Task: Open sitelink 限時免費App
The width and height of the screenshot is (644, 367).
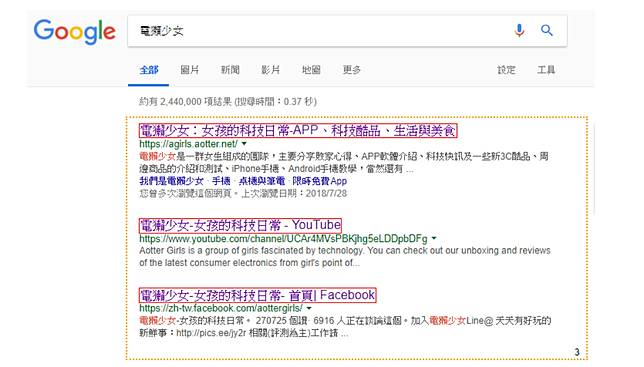Action: tap(320, 181)
